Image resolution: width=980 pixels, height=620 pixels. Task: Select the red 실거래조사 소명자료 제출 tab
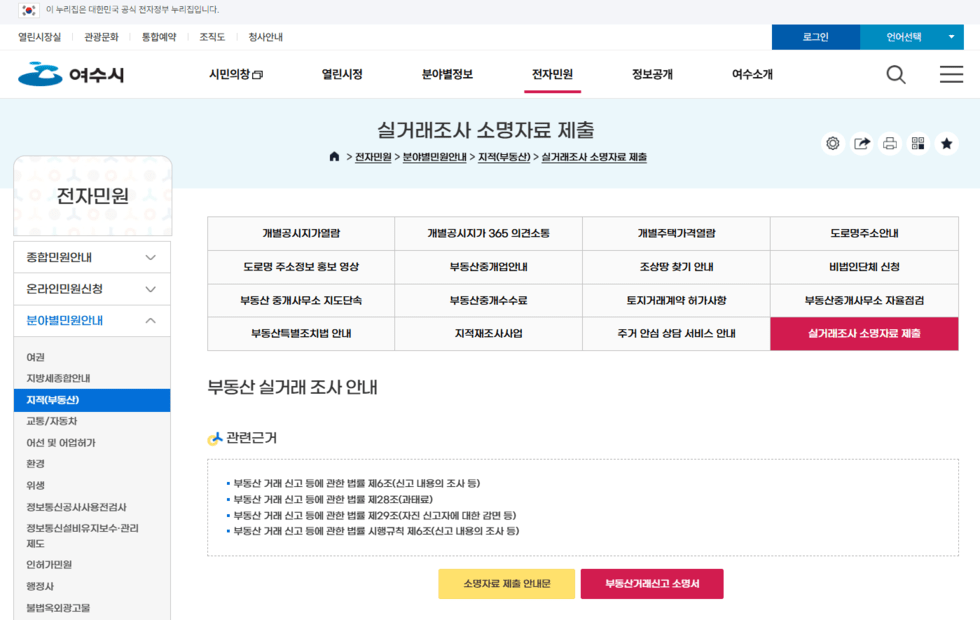pyautogui.click(x=864, y=334)
